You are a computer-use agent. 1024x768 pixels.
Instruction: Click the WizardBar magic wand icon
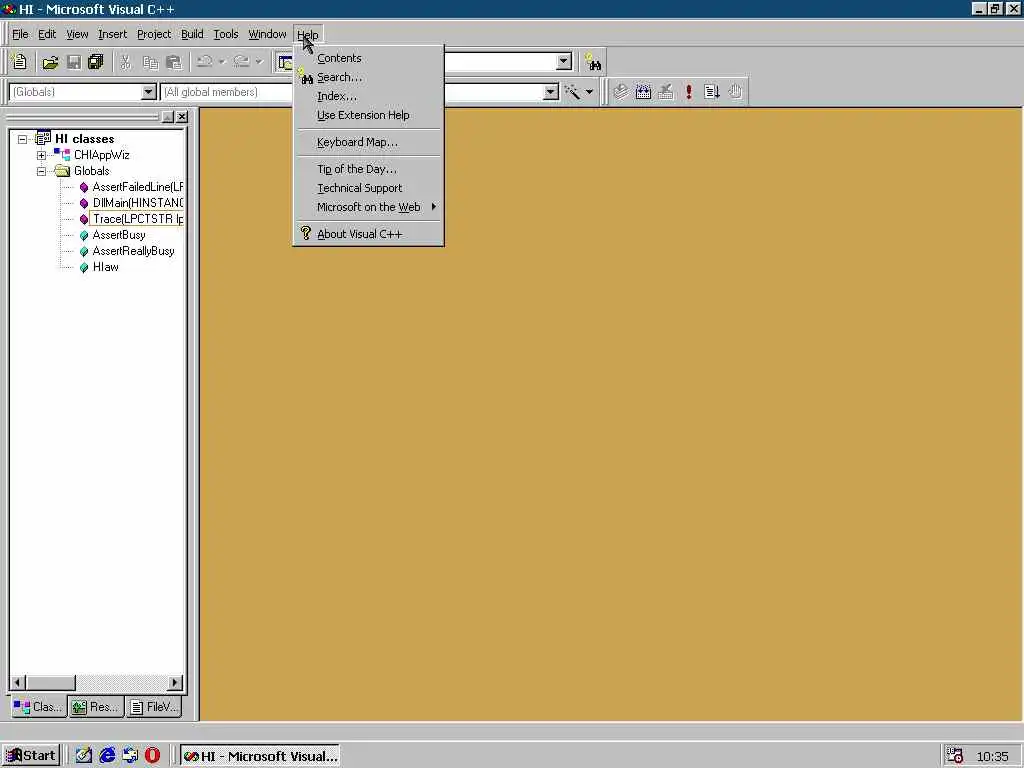[572, 92]
